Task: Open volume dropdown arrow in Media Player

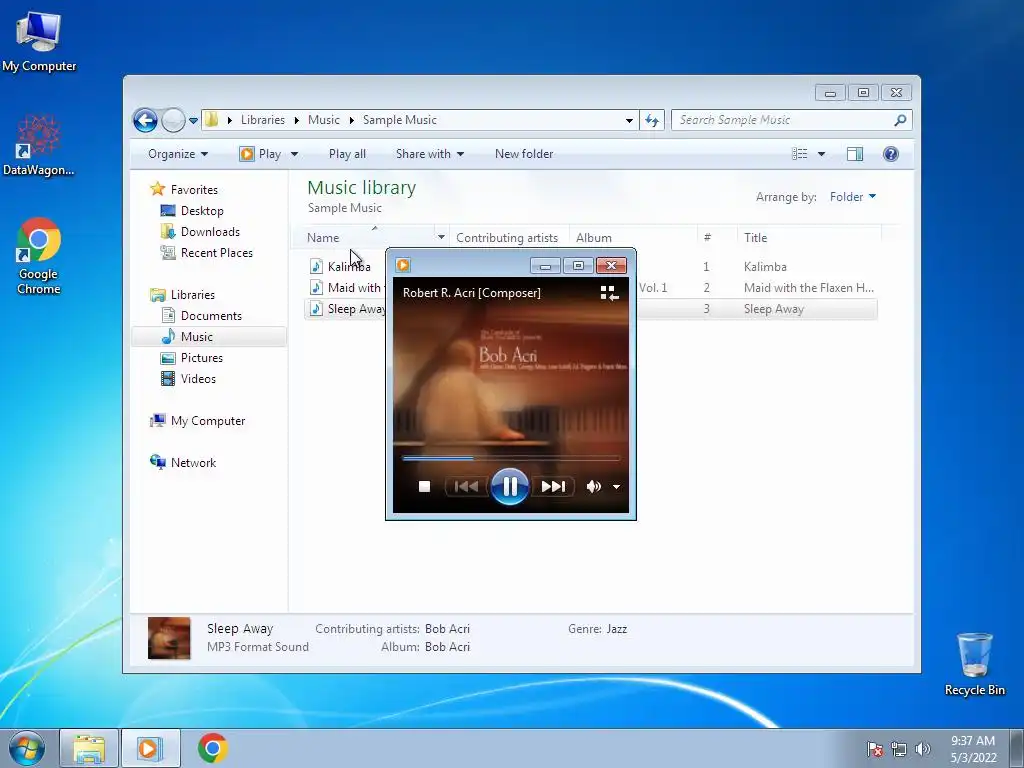Action: 616,487
